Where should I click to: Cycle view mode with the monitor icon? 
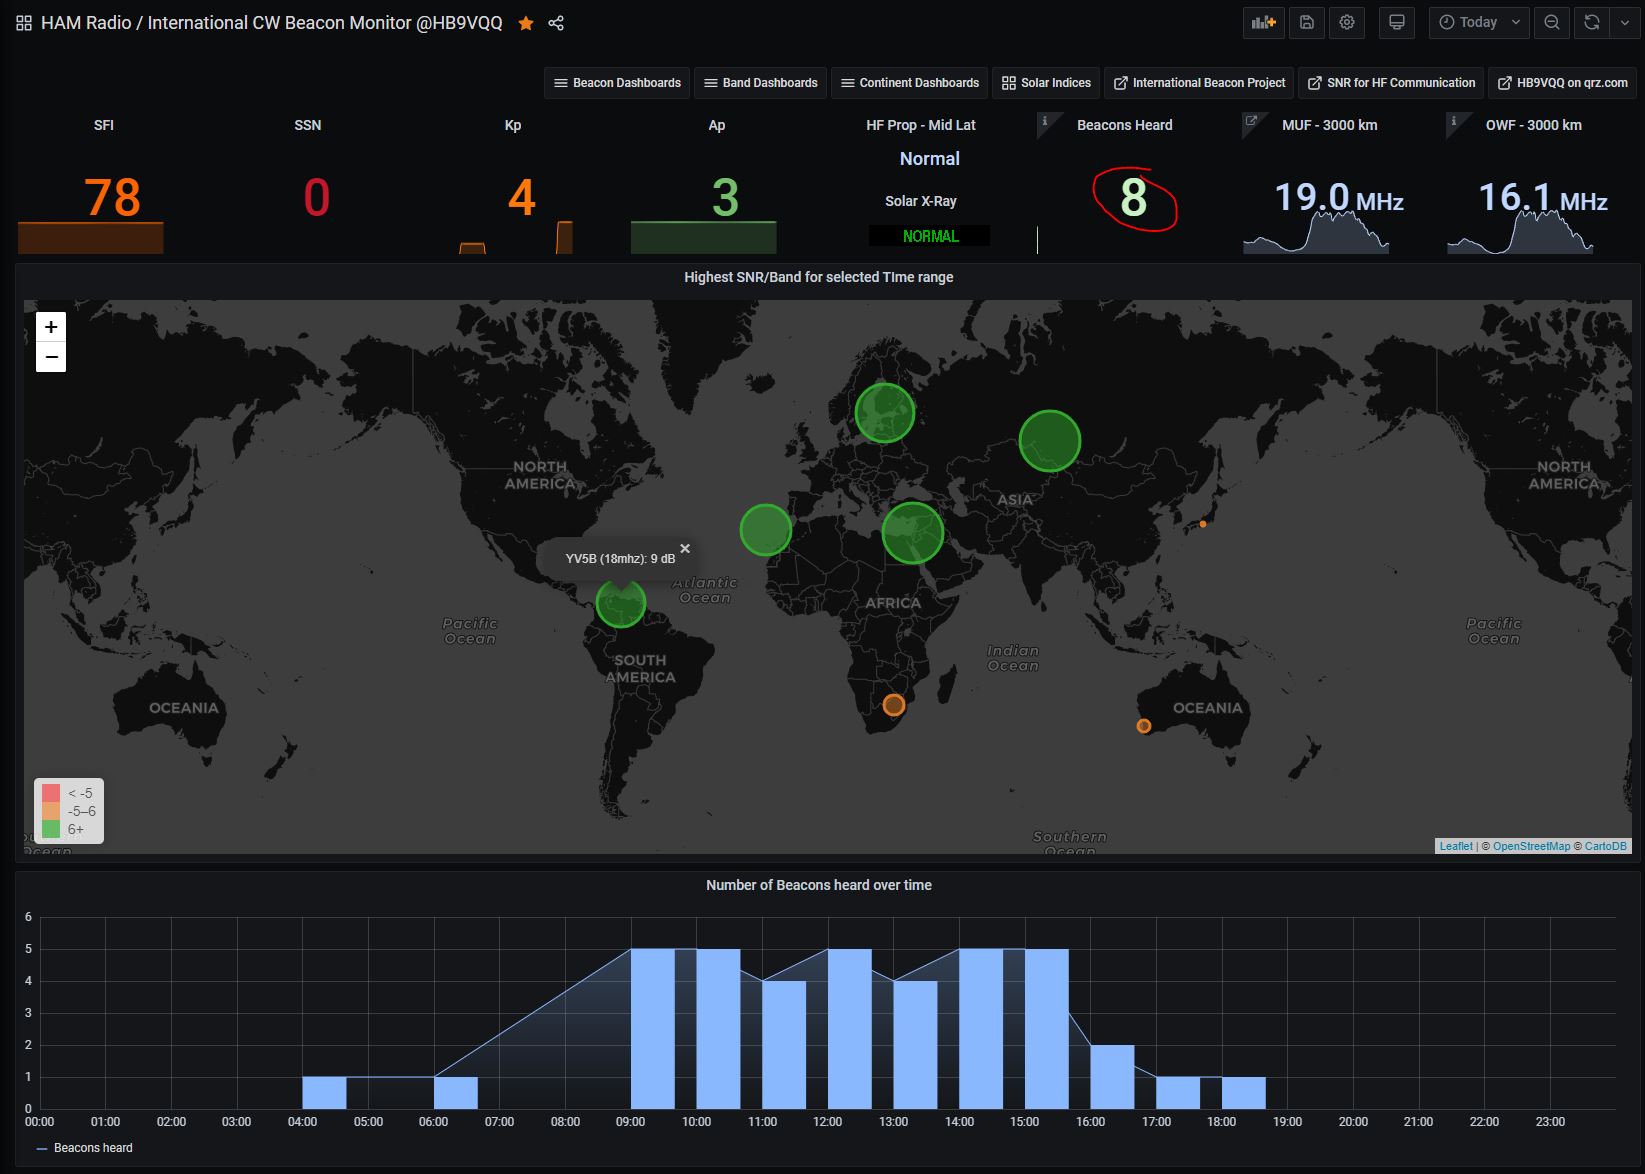click(x=1397, y=22)
